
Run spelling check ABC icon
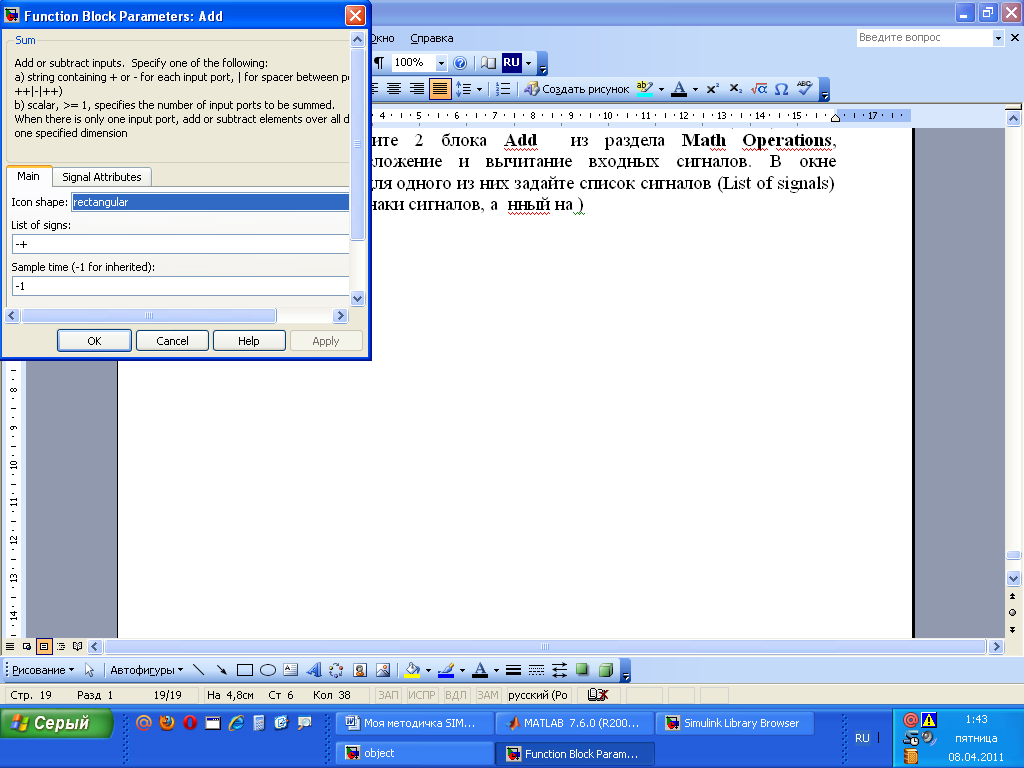click(805, 89)
